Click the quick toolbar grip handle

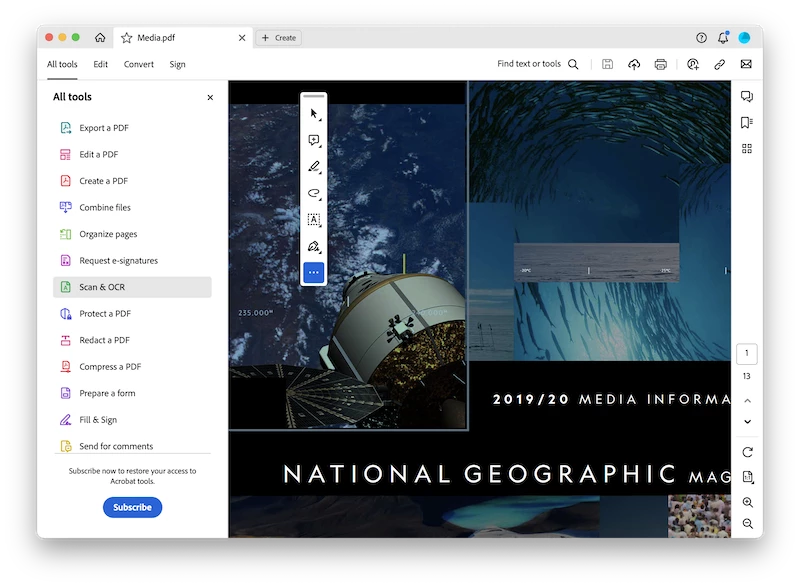pyautogui.click(x=314, y=96)
